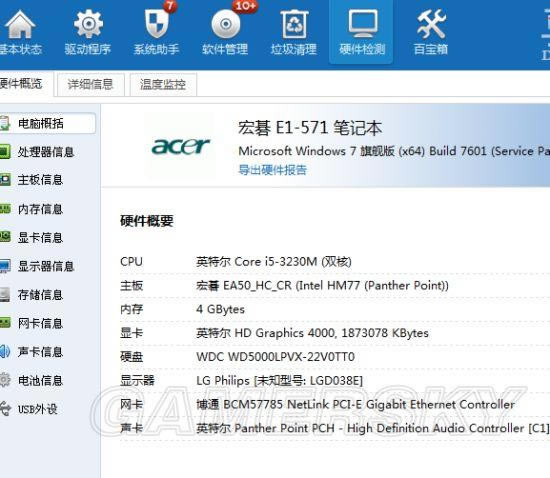Open the 软件管理 disc icon
The width and height of the screenshot is (550, 478).
tap(226, 24)
